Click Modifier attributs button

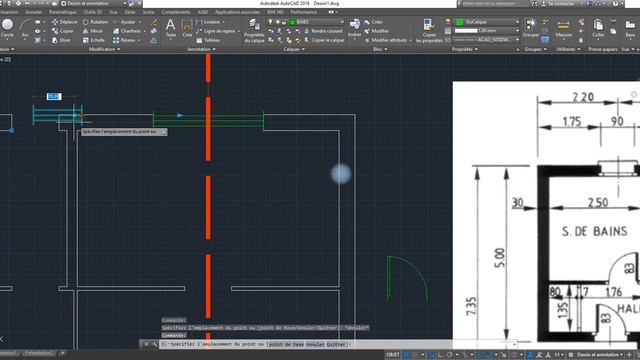(x=386, y=40)
